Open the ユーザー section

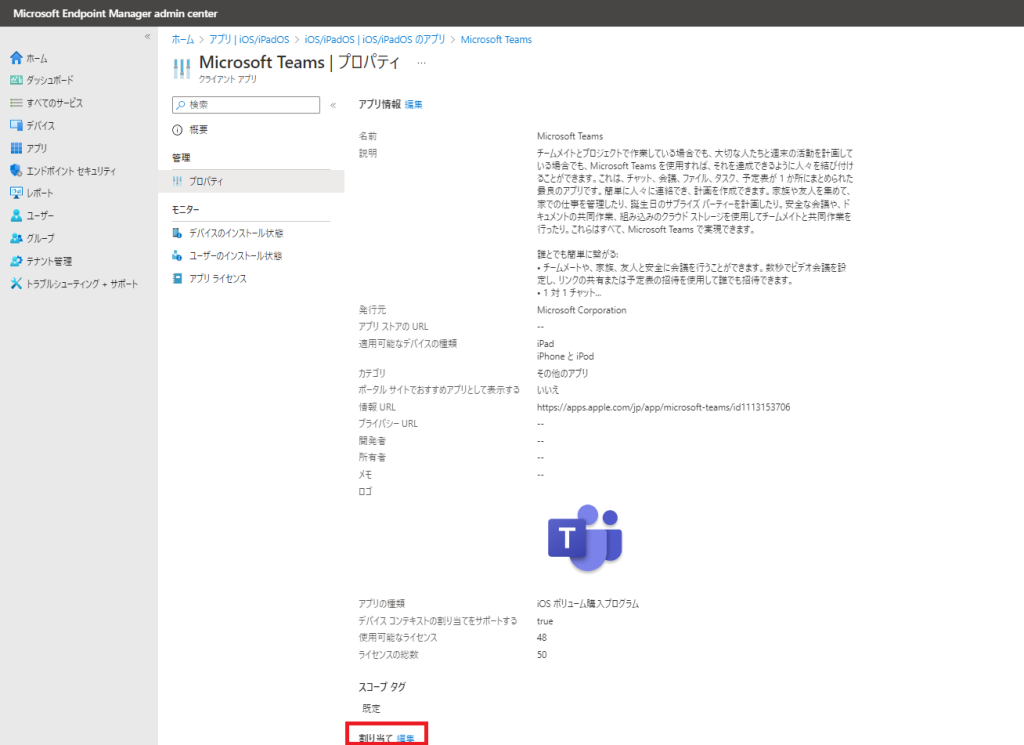point(40,215)
